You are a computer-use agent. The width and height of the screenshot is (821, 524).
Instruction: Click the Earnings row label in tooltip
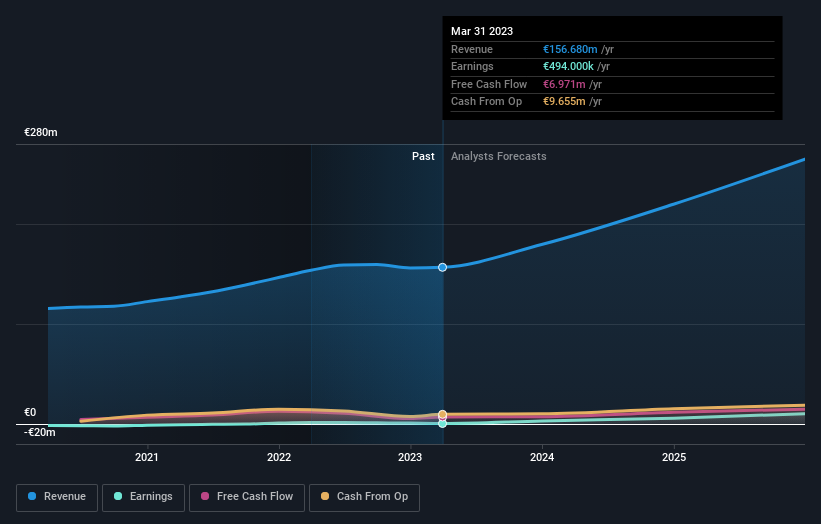click(472, 66)
